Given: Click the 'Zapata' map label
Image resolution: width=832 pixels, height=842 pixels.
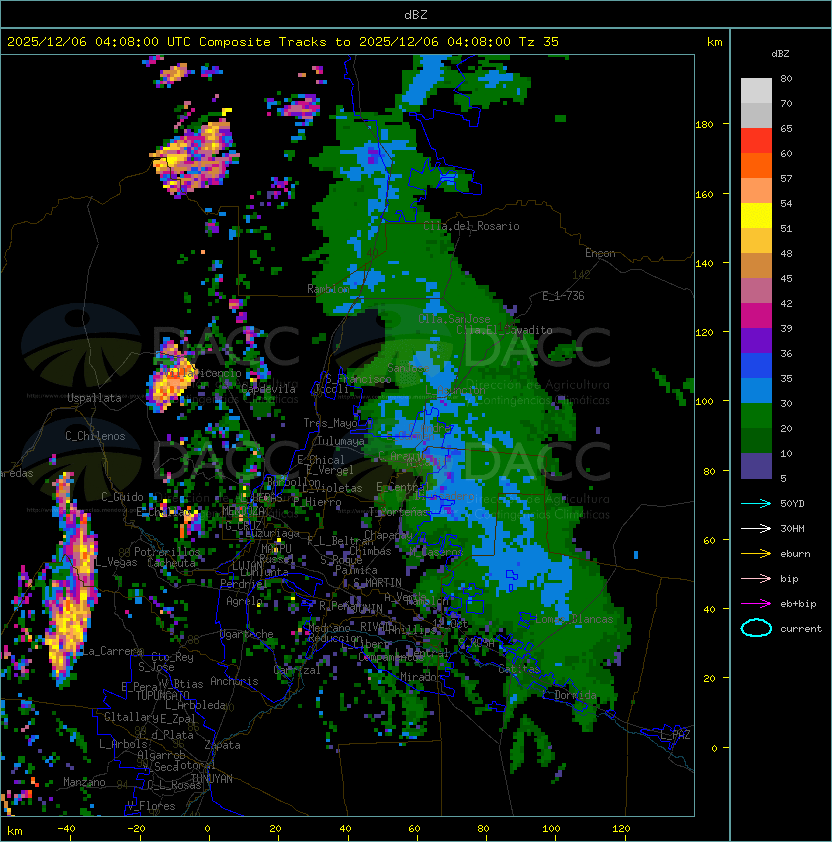Looking at the screenshot, I should pyautogui.click(x=222, y=745).
